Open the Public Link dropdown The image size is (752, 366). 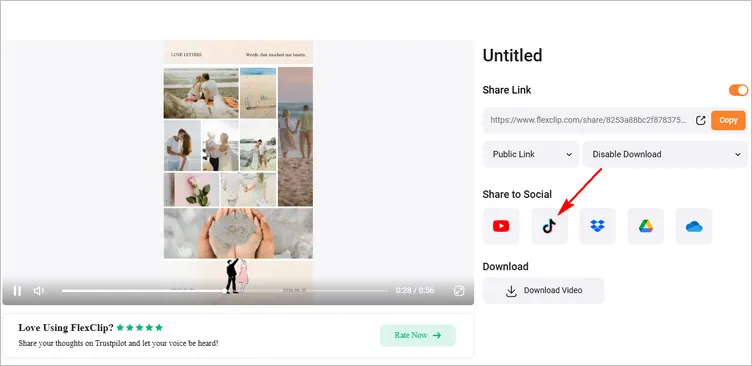531,154
